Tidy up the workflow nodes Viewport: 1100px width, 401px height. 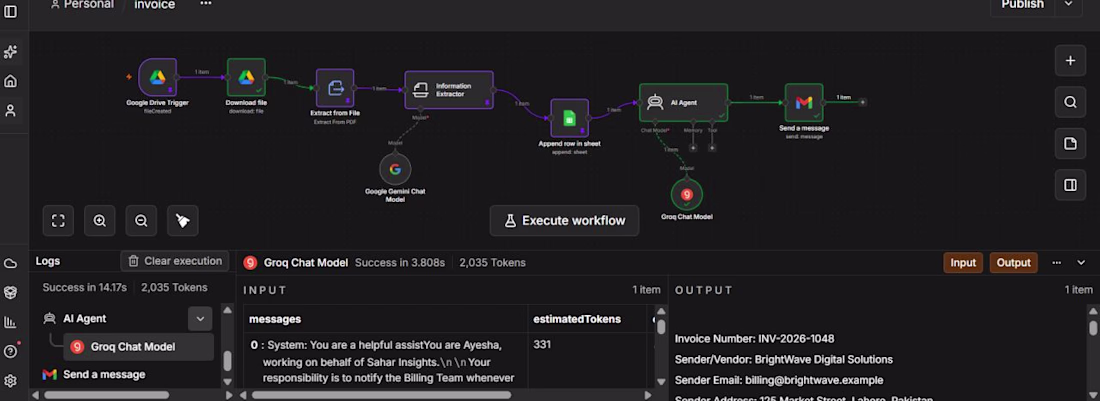(182, 221)
